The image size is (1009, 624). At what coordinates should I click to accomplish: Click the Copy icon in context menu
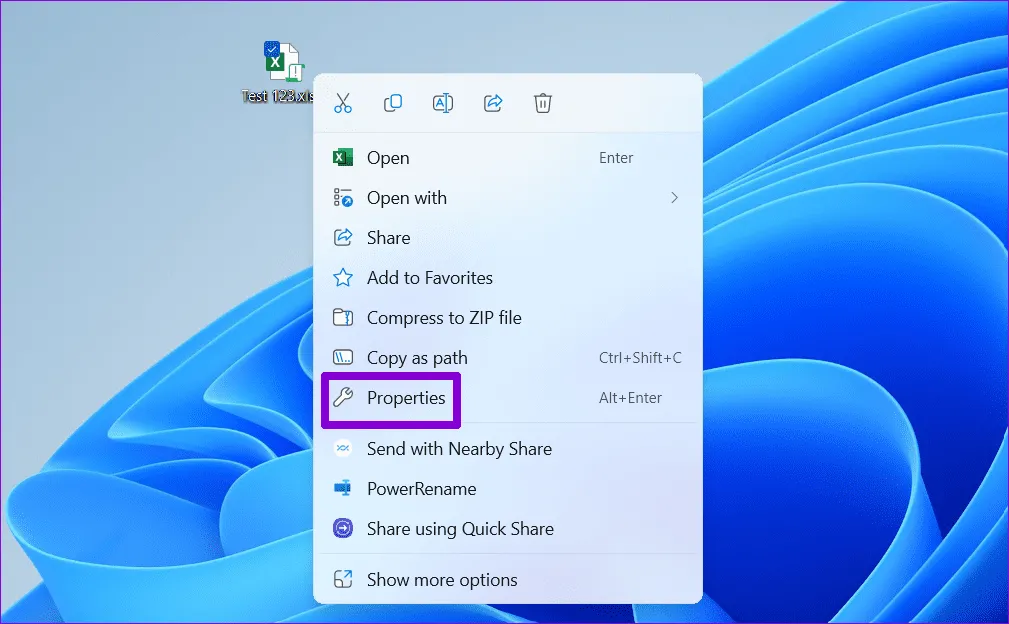pos(393,103)
